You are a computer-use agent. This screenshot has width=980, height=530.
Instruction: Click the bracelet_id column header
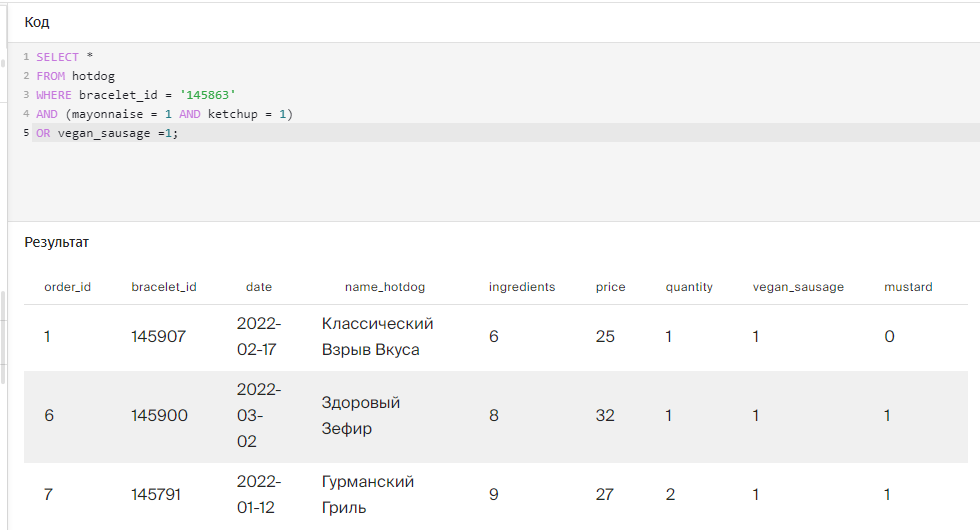[x=164, y=287]
